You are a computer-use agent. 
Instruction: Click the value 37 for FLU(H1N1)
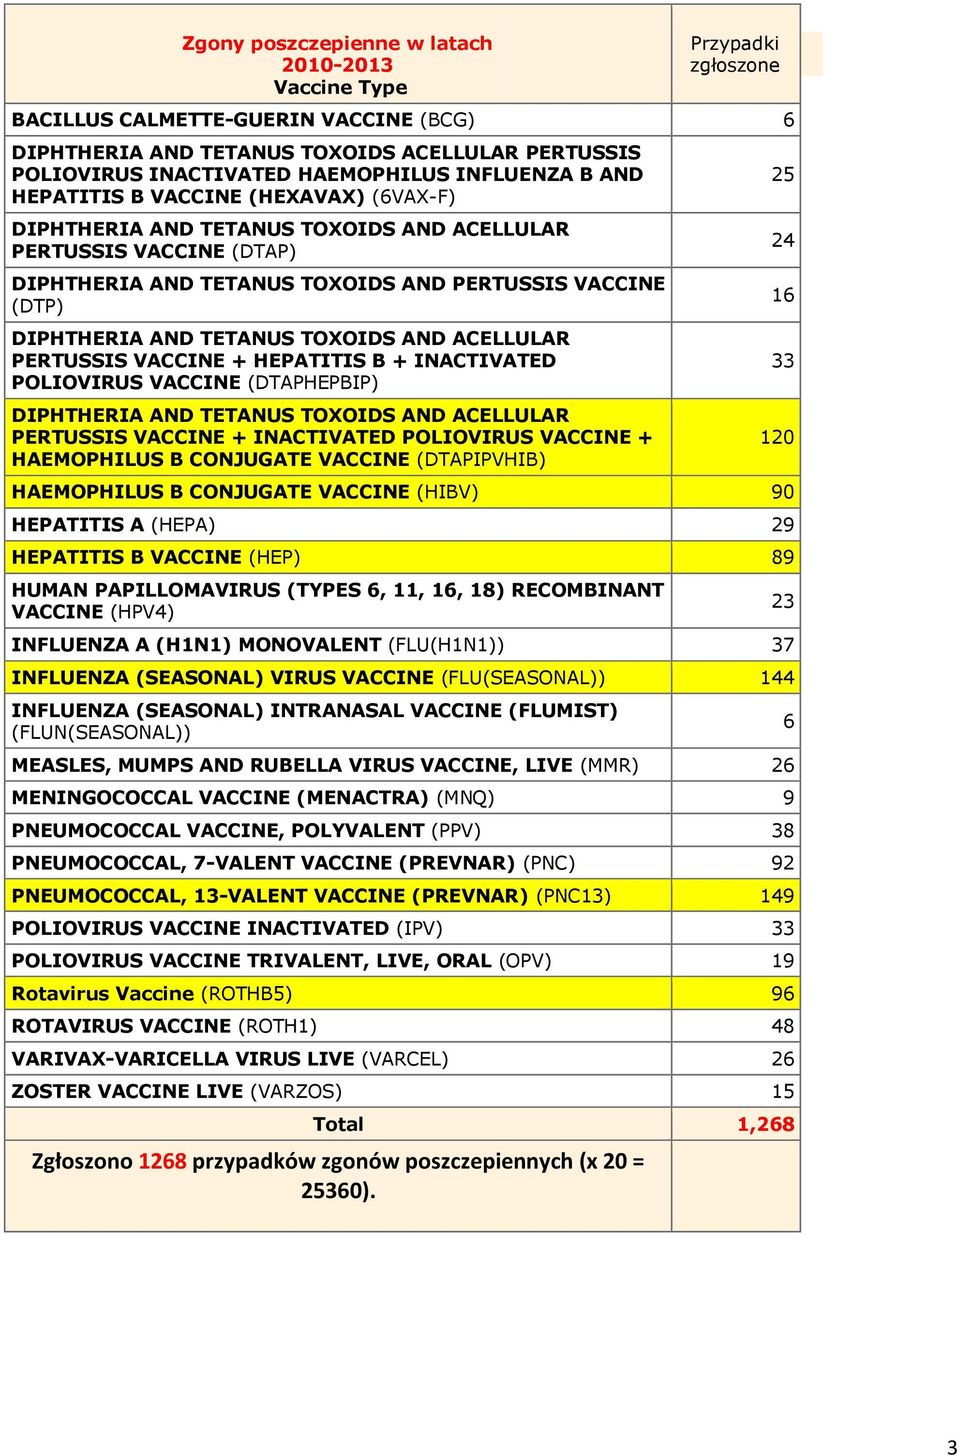pos(782,645)
